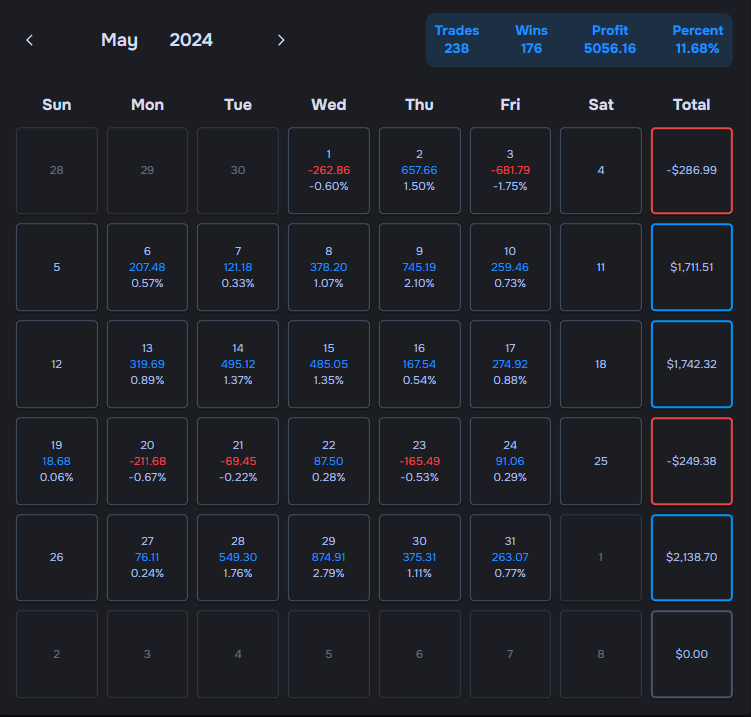Open Sunday May 19 cell showing 18.68
Image resolution: width=751 pixels, height=717 pixels.
coord(57,461)
